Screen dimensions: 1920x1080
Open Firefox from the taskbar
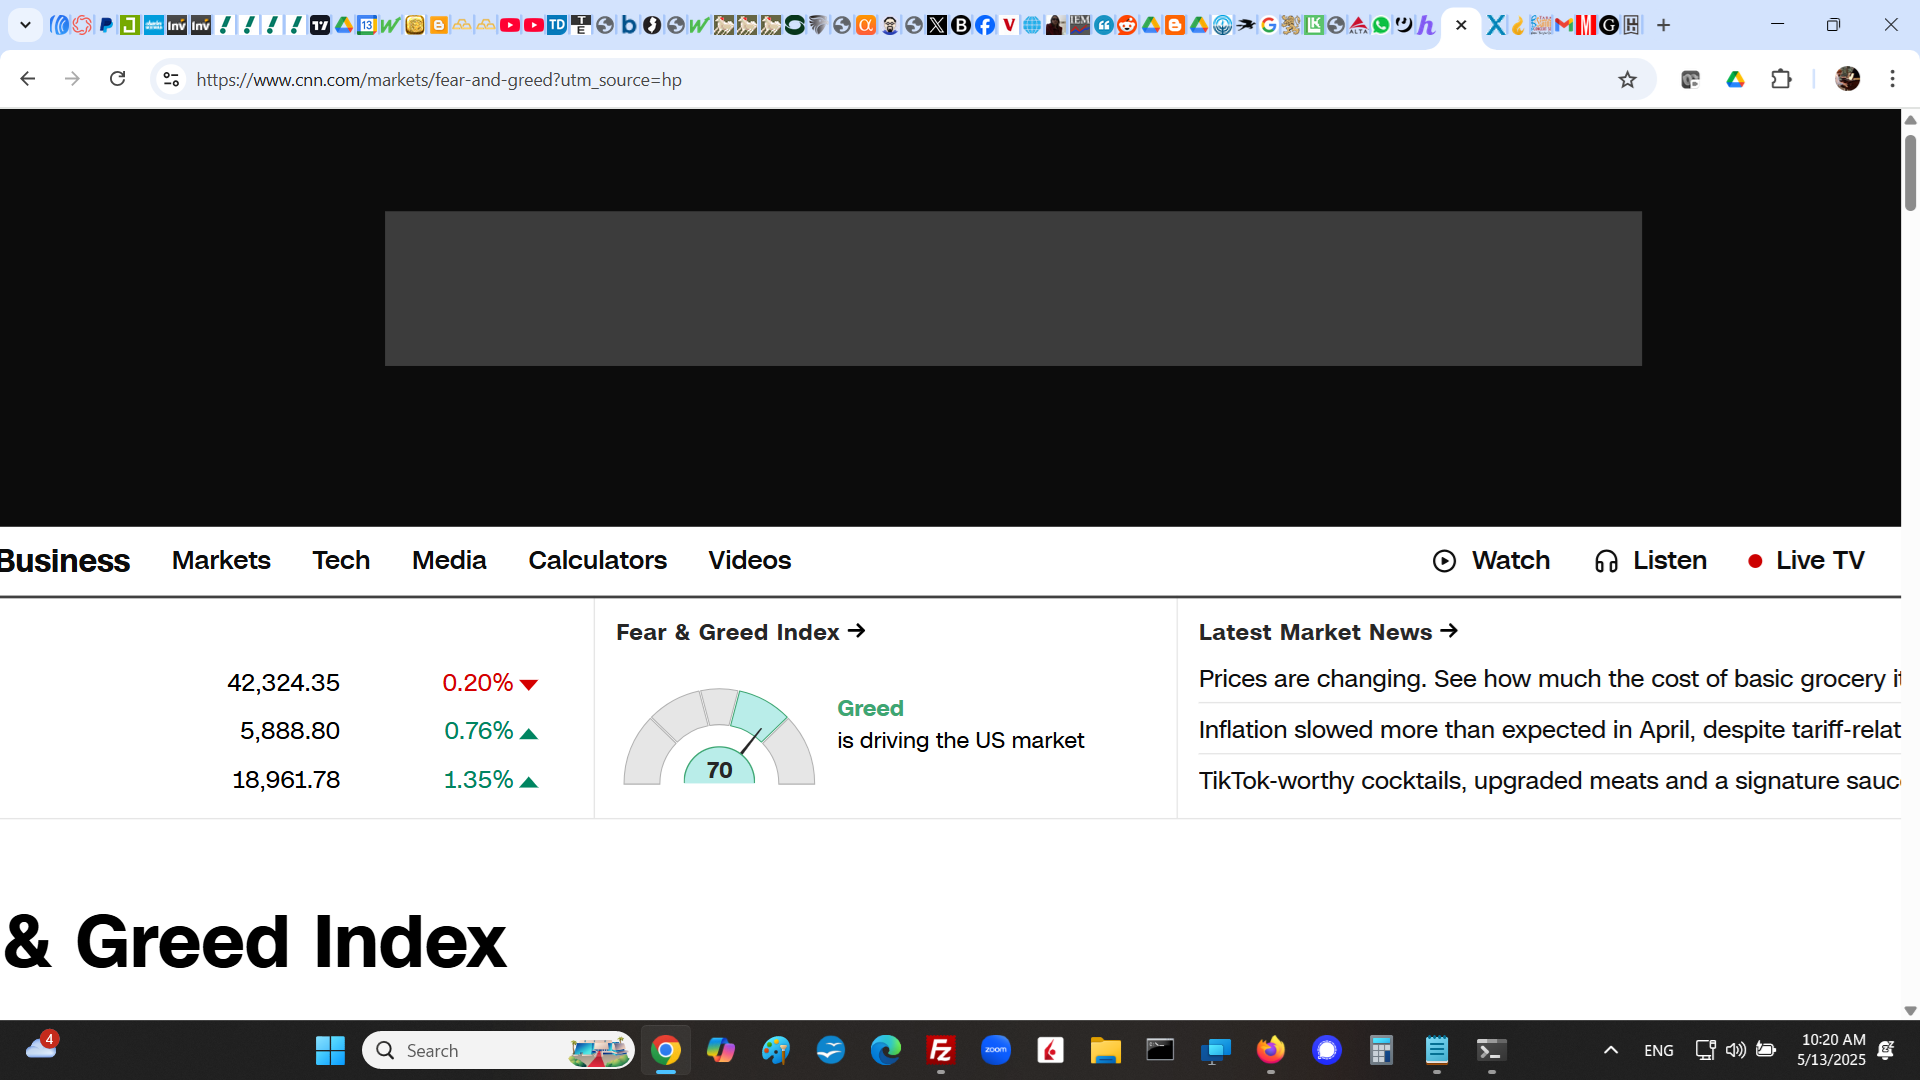click(x=1270, y=1050)
